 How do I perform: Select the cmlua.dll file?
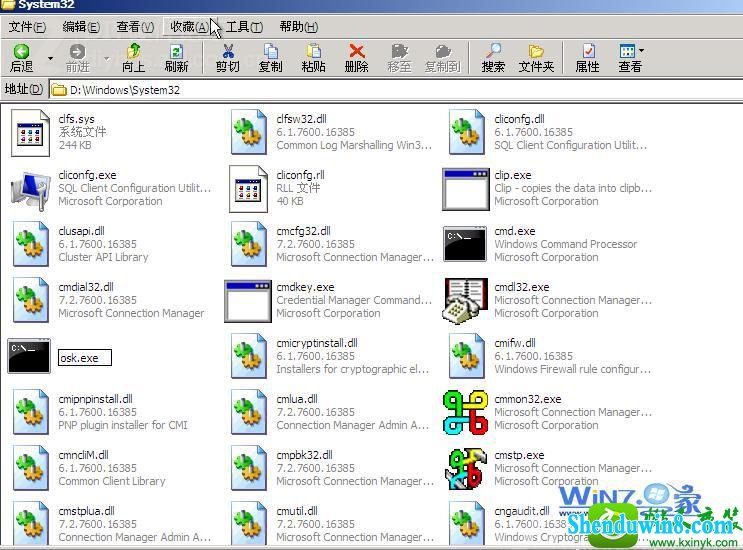330,412
